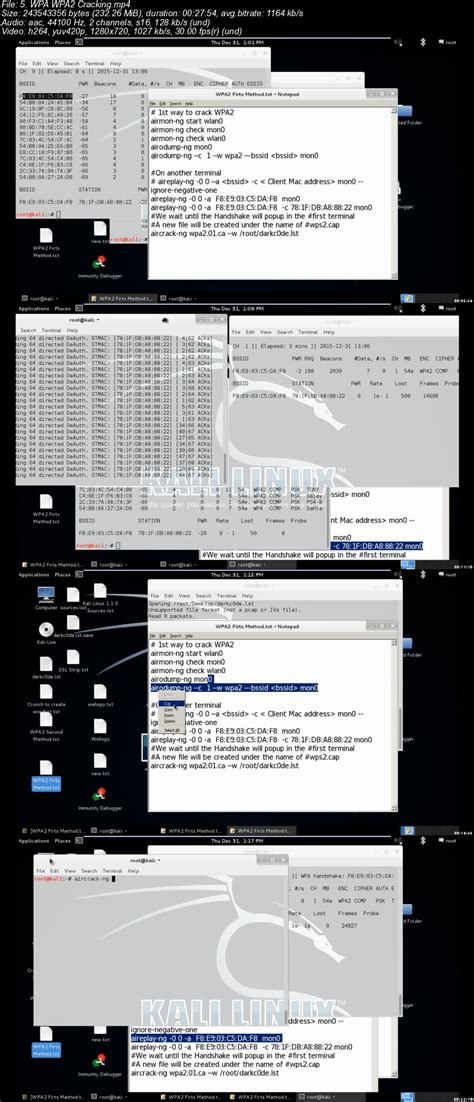The image size is (474, 1102).
Task: Click Bluetooth tray icon in 1:01 PM frame
Action: [x=422, y=42]
